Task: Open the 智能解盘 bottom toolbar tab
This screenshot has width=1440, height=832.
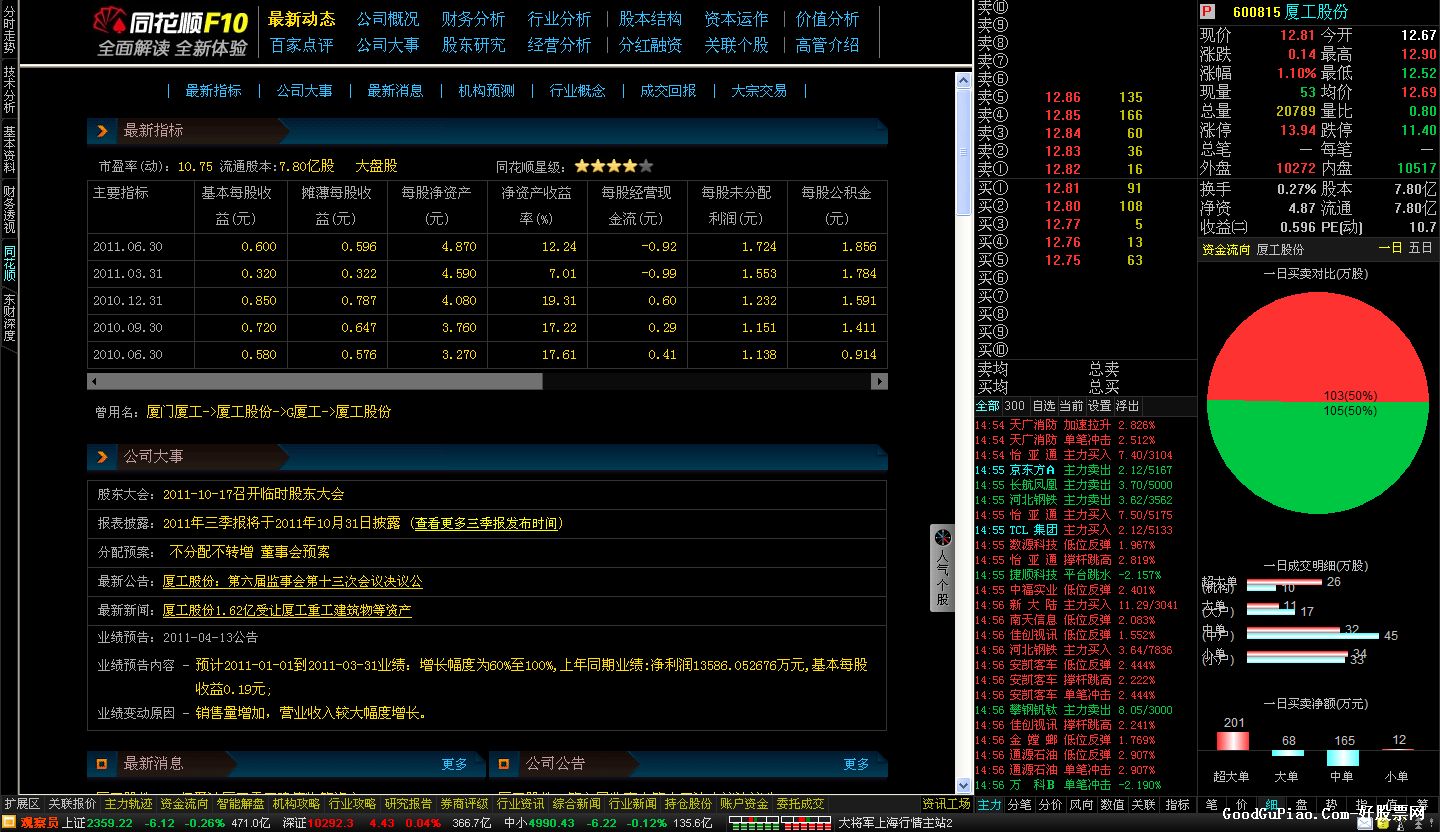Action: (x=241, y=804)
